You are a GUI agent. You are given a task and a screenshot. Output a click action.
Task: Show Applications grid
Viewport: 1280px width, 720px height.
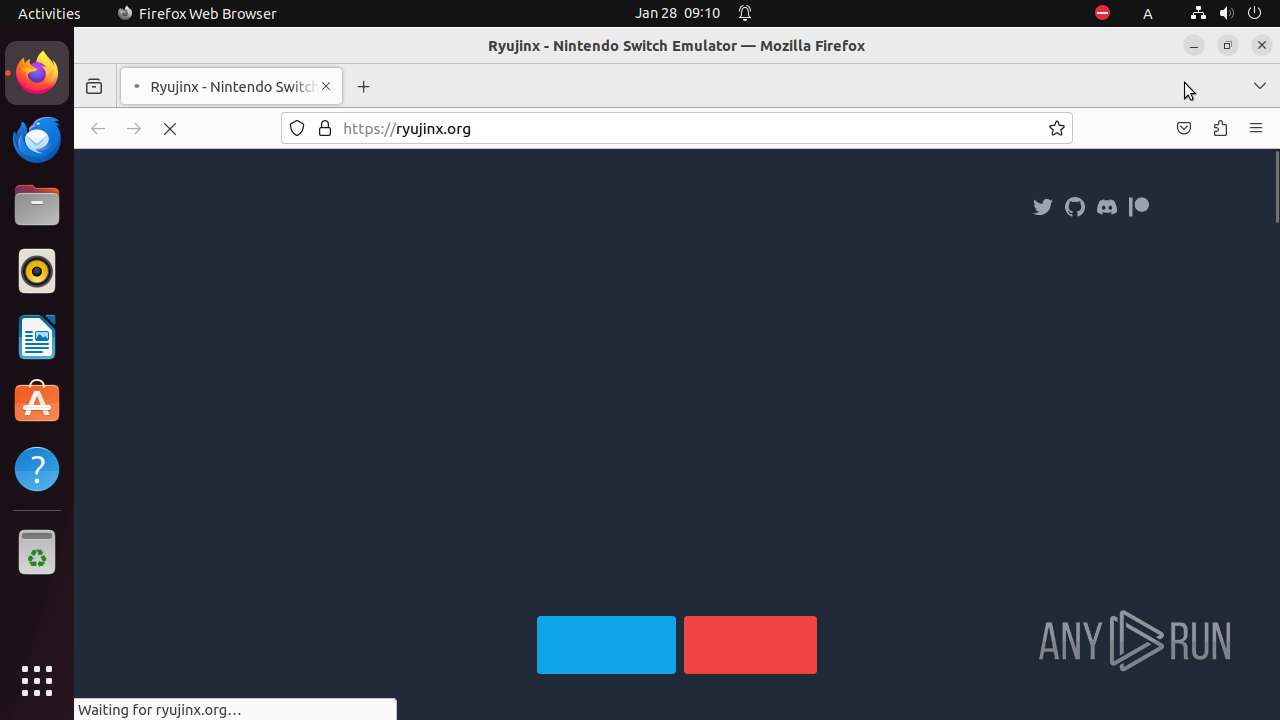37,680
